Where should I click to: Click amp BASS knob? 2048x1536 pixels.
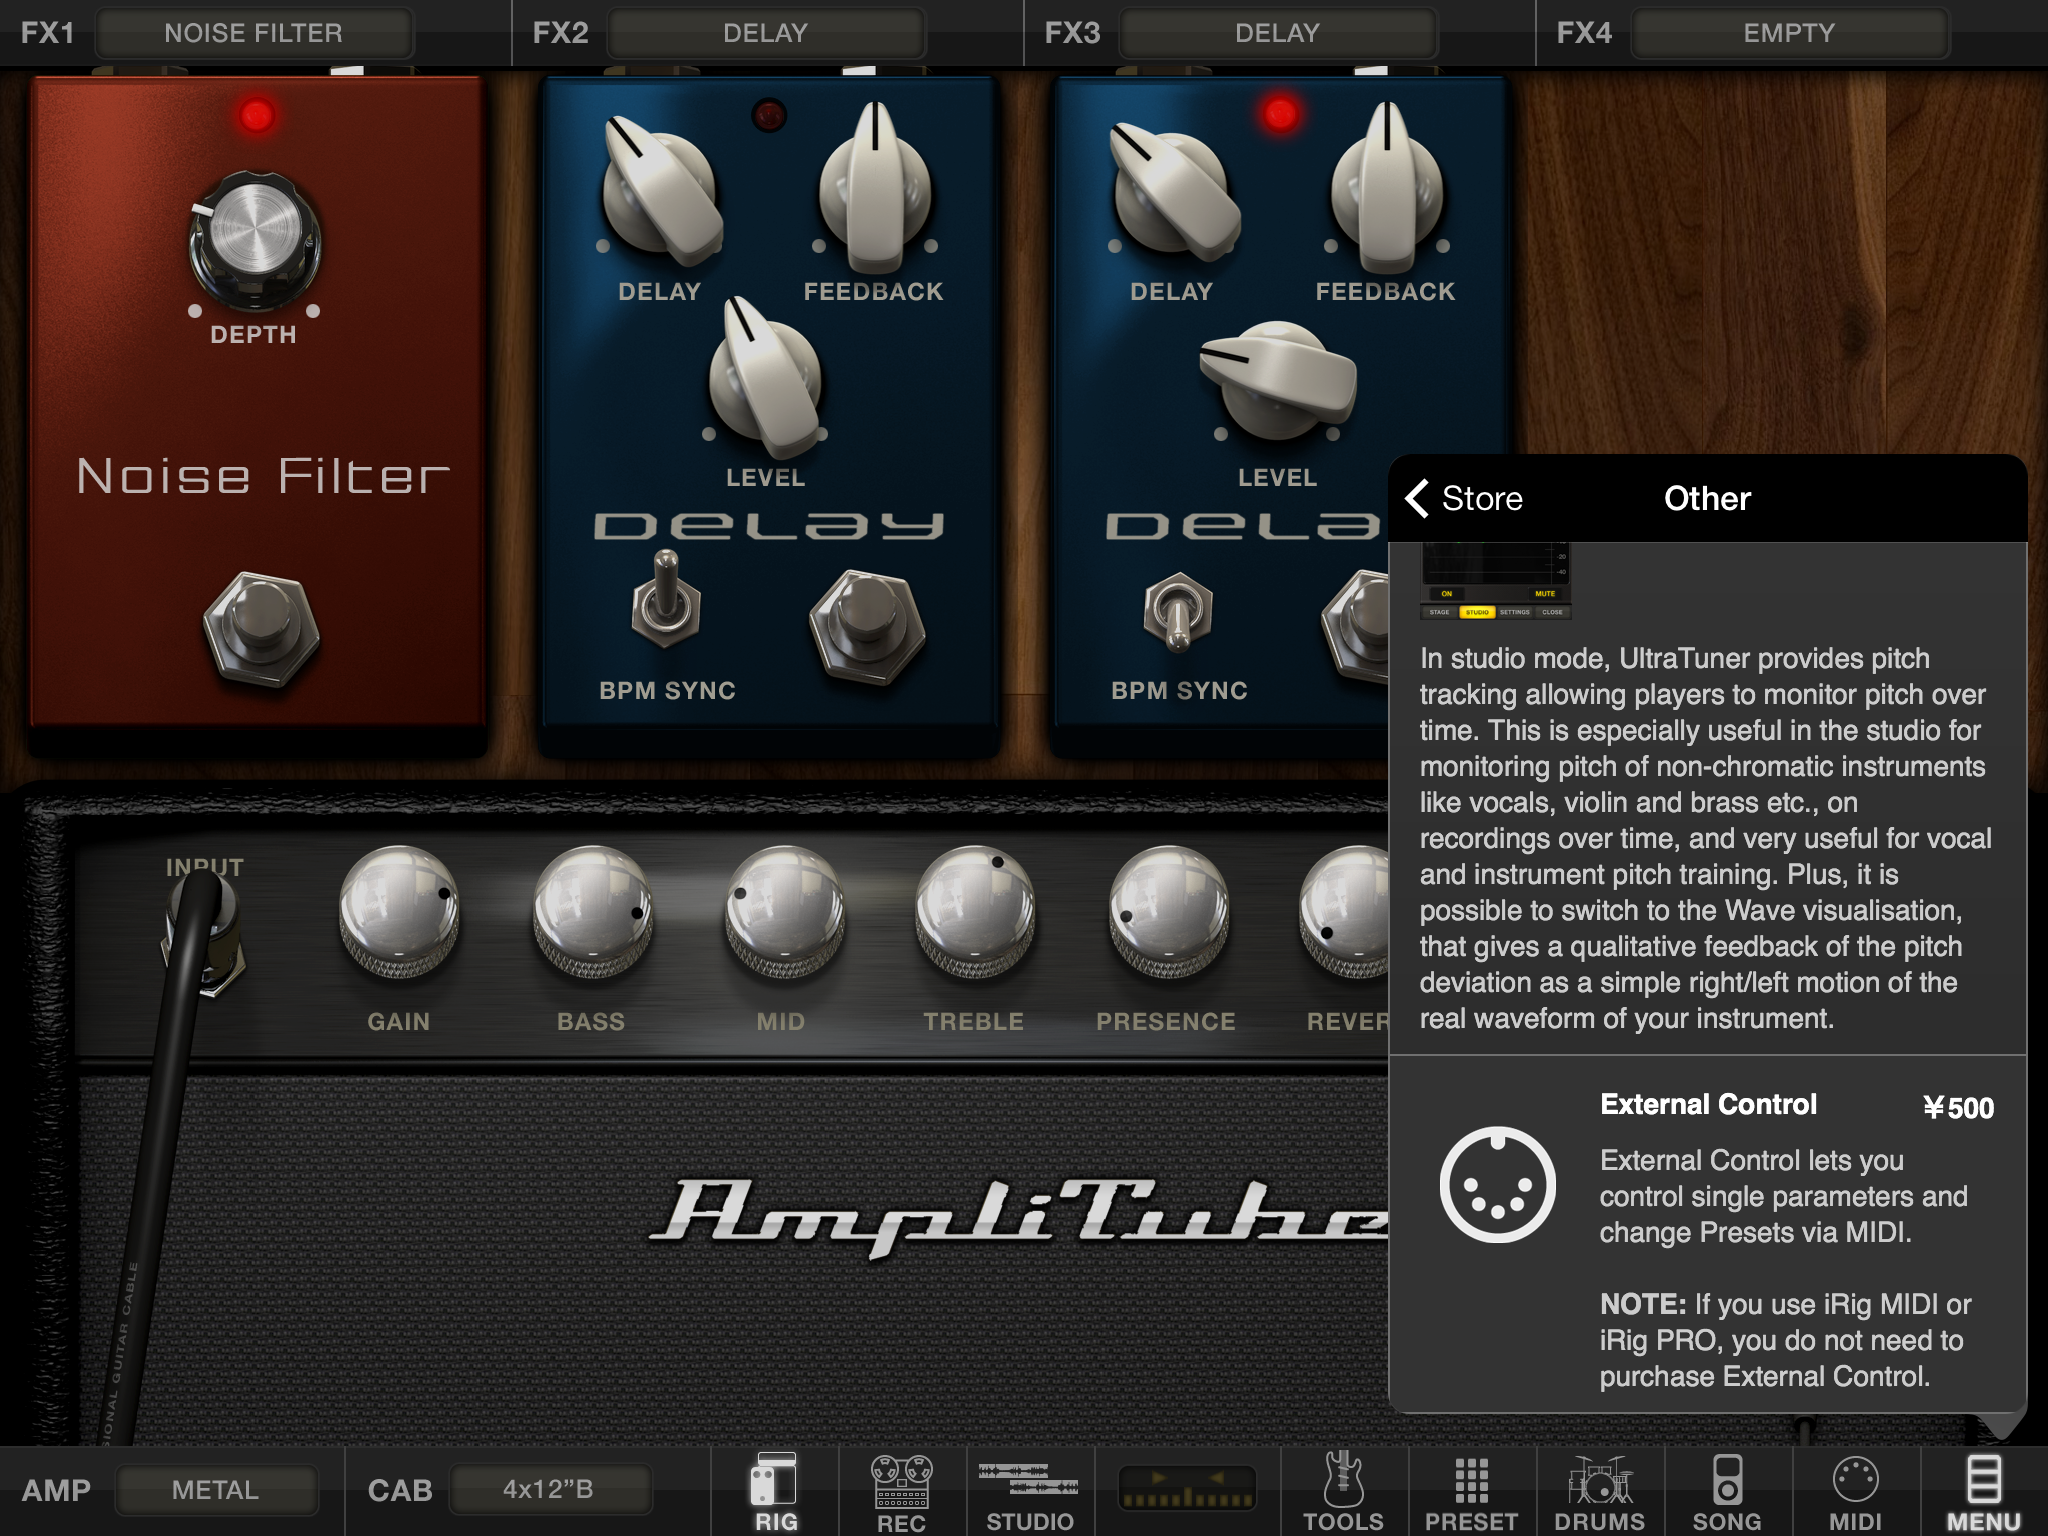592,913
